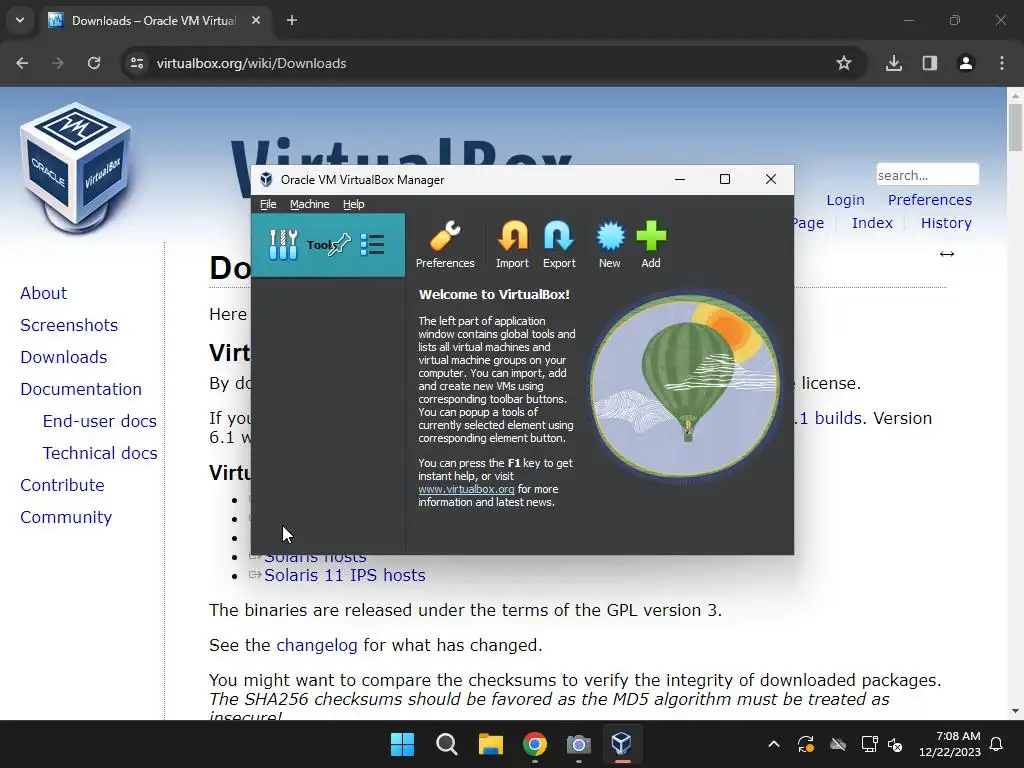
Task: Click the Downloads sidebar link
Action: tap(64, 357)
